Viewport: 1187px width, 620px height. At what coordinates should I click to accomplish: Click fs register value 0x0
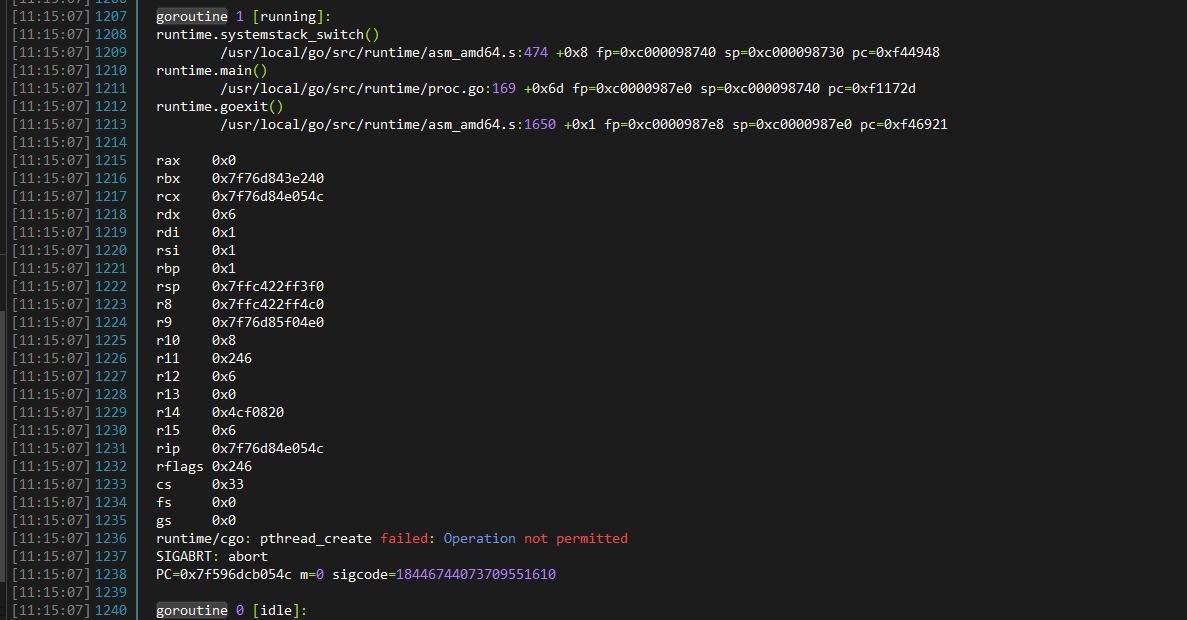[224, 503]
